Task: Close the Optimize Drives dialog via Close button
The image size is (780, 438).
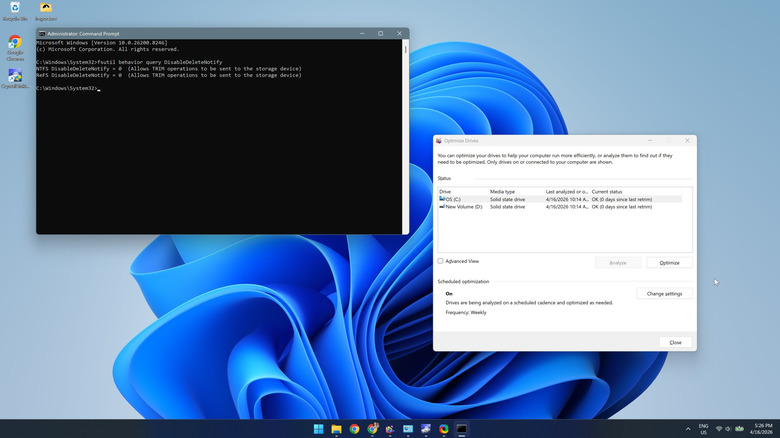Action: (676, 342)
